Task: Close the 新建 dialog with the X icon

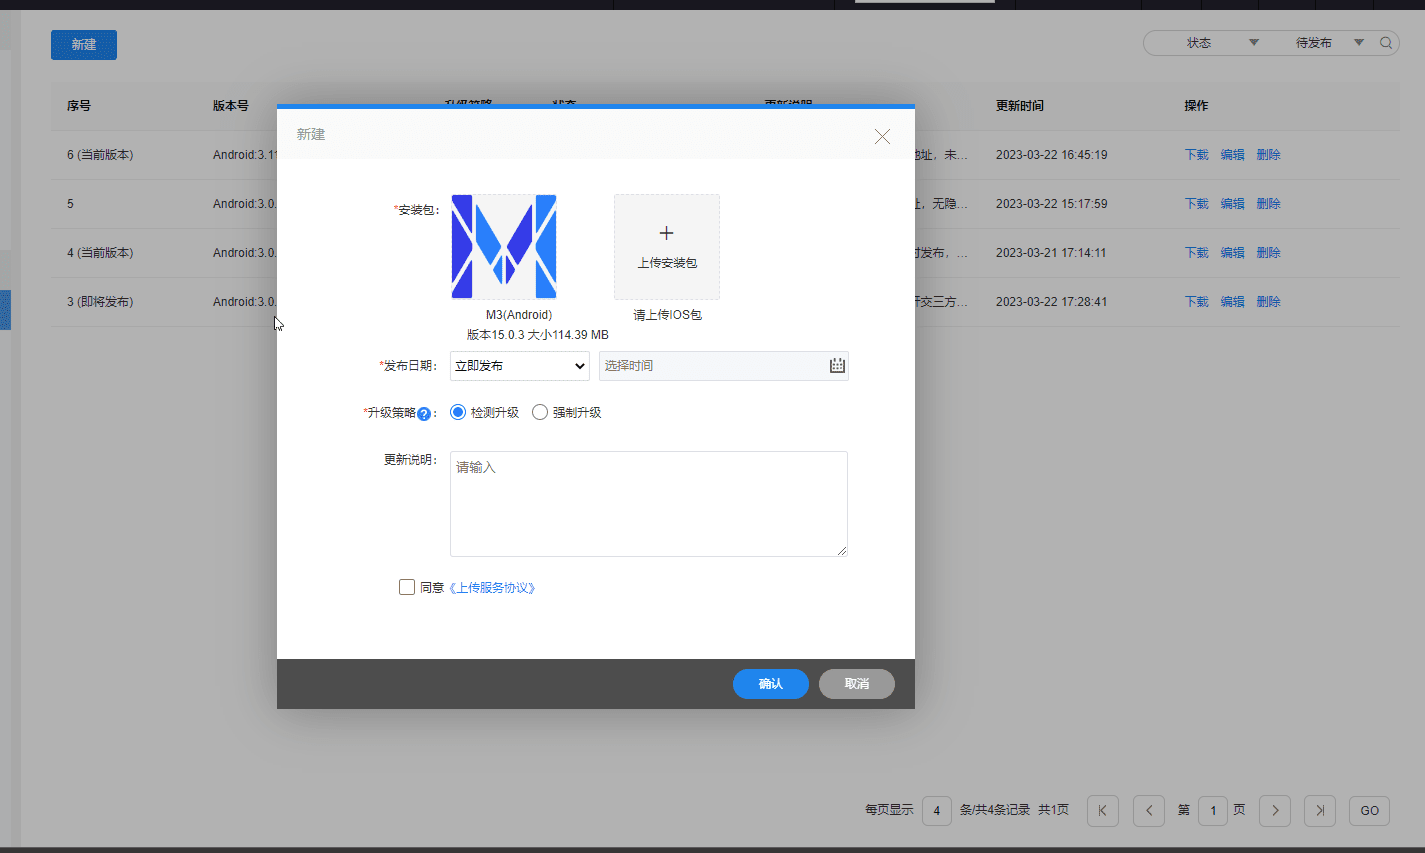Action: tap(882, 136)
